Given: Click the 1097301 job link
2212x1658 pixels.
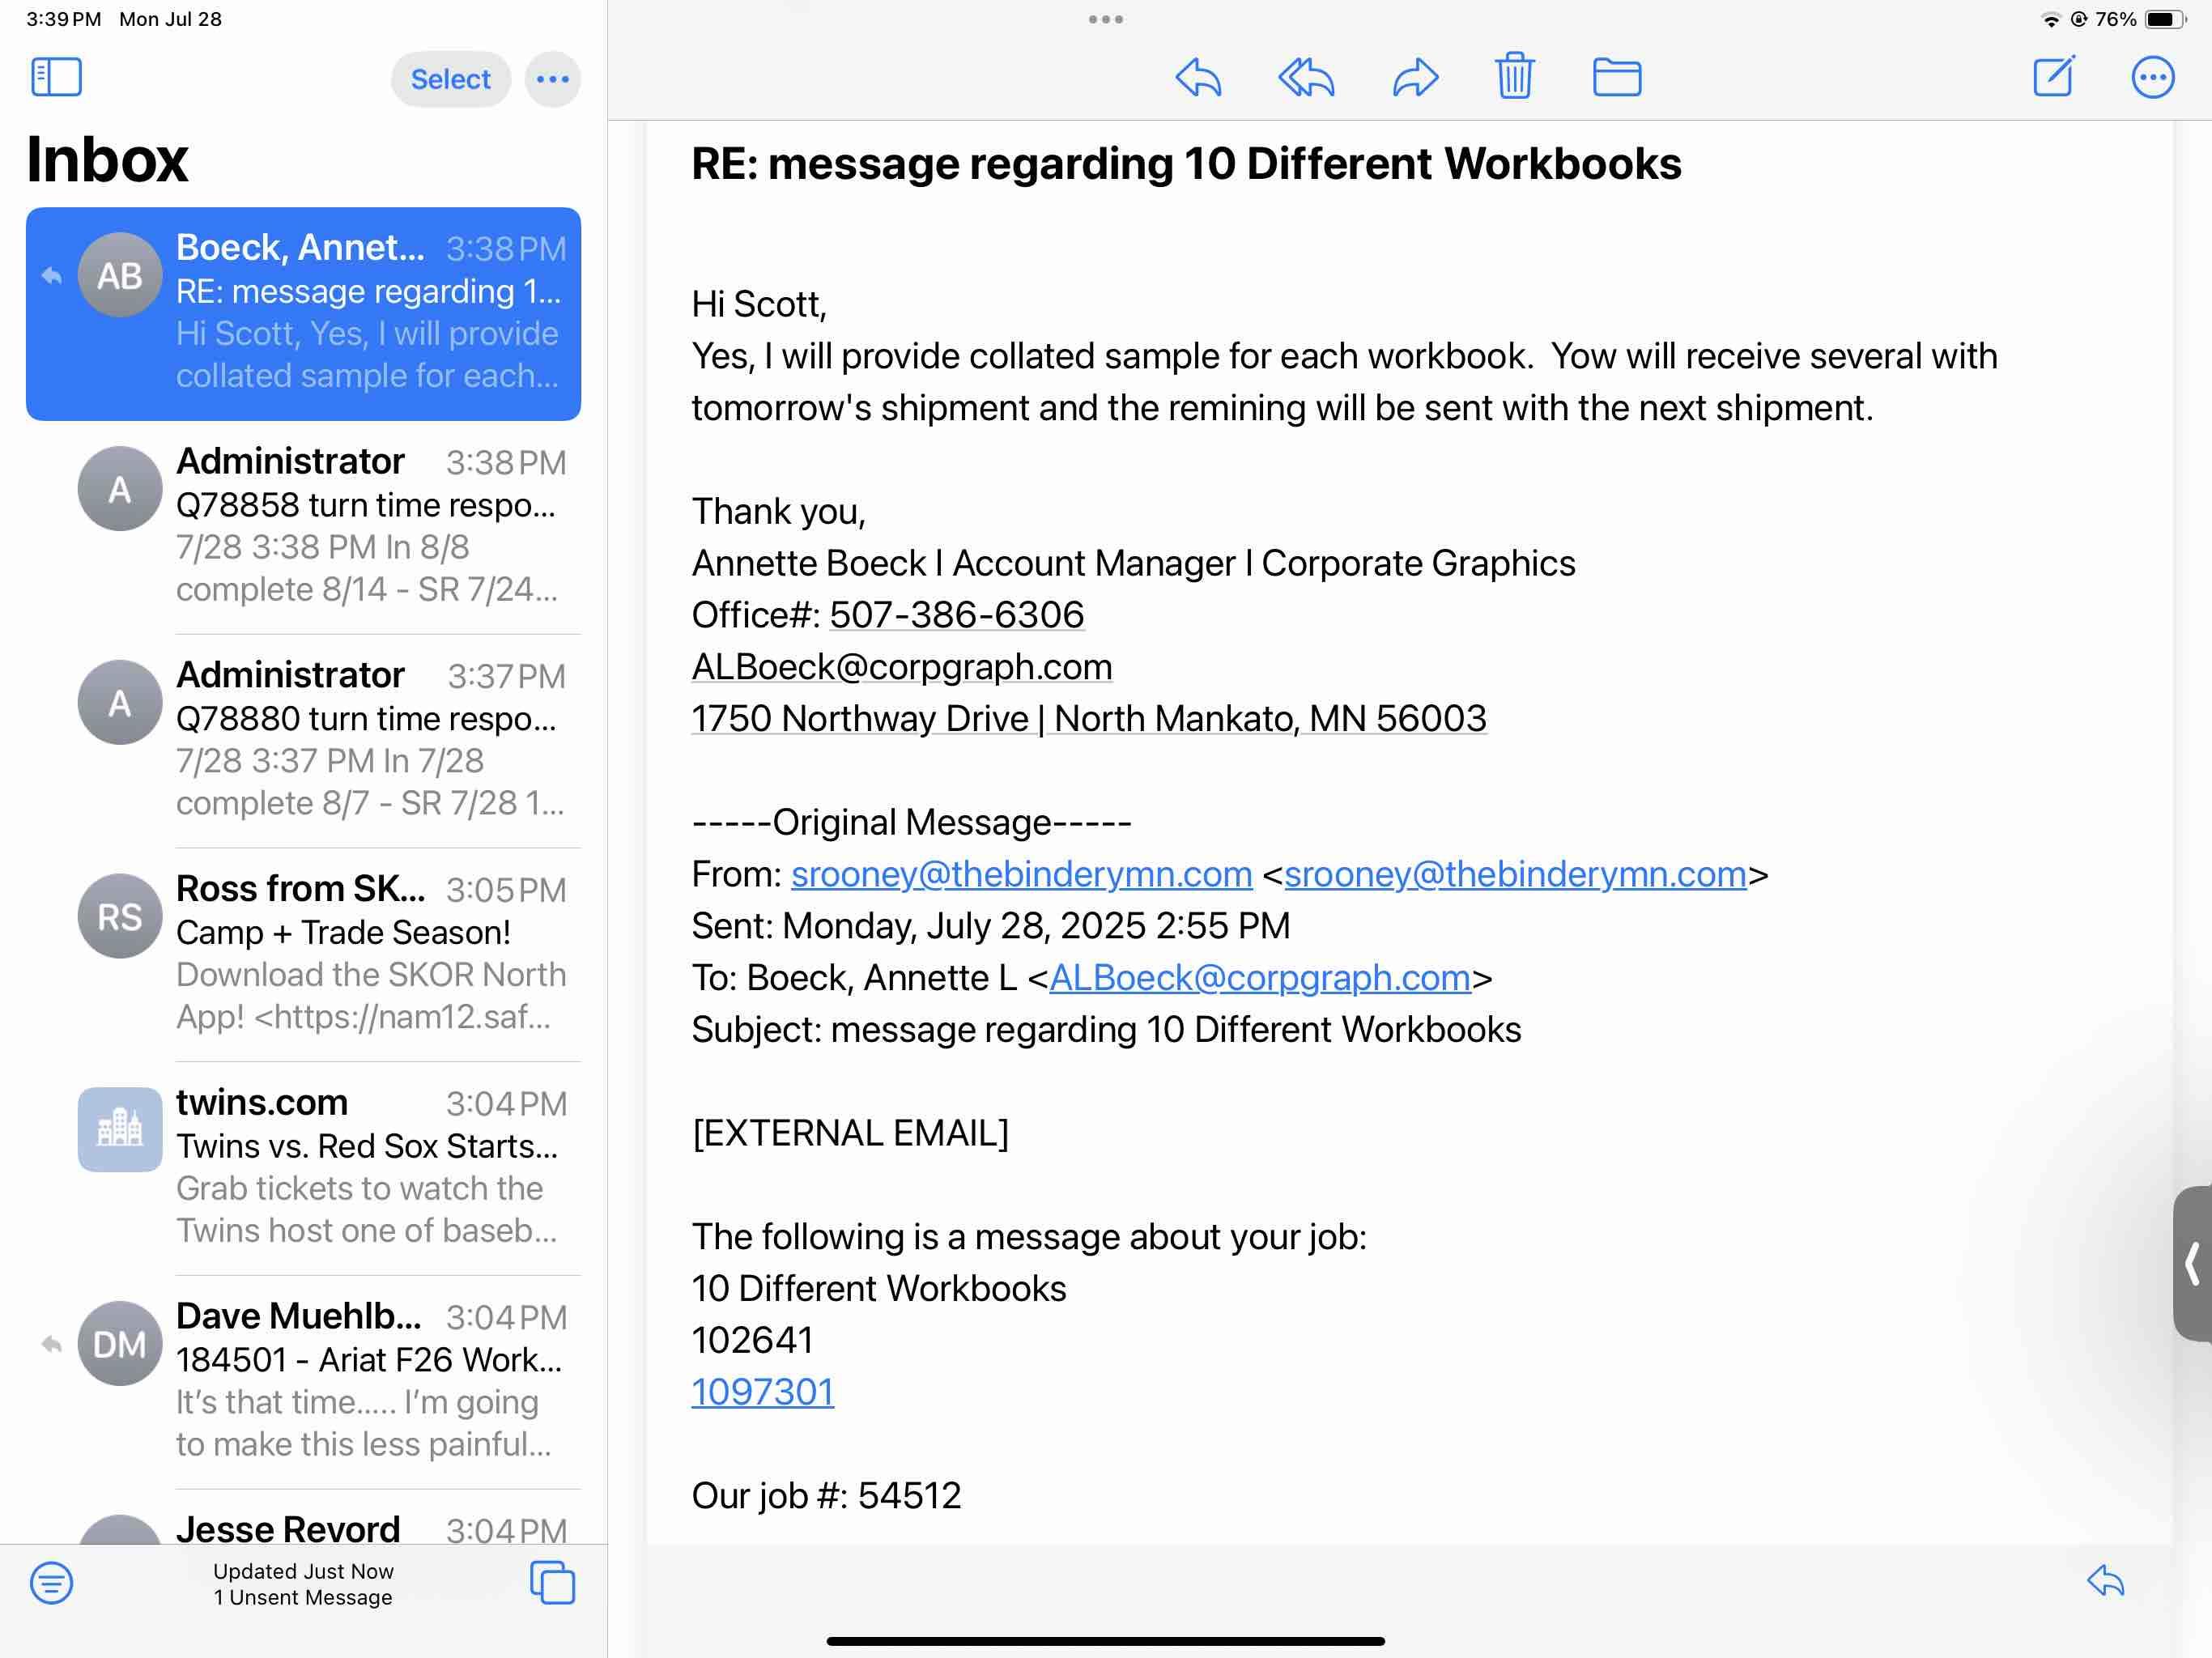Looking at the screenshot, I should point(762,1392).
